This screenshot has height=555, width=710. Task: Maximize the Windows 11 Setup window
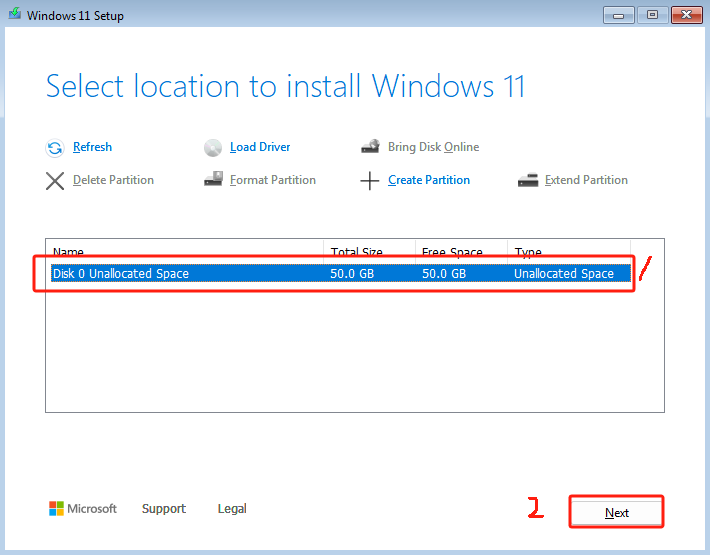pos(652,15)
